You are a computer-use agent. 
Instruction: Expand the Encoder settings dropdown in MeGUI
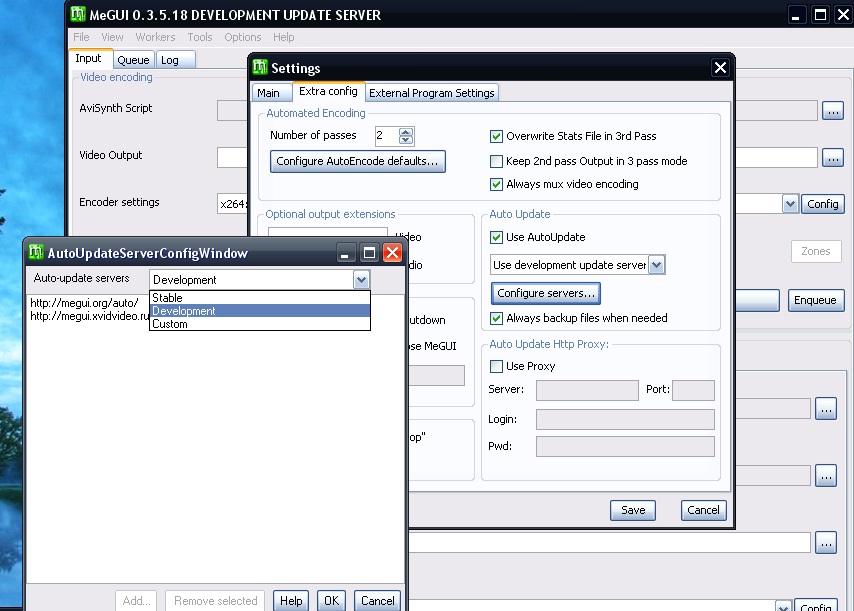790,204
